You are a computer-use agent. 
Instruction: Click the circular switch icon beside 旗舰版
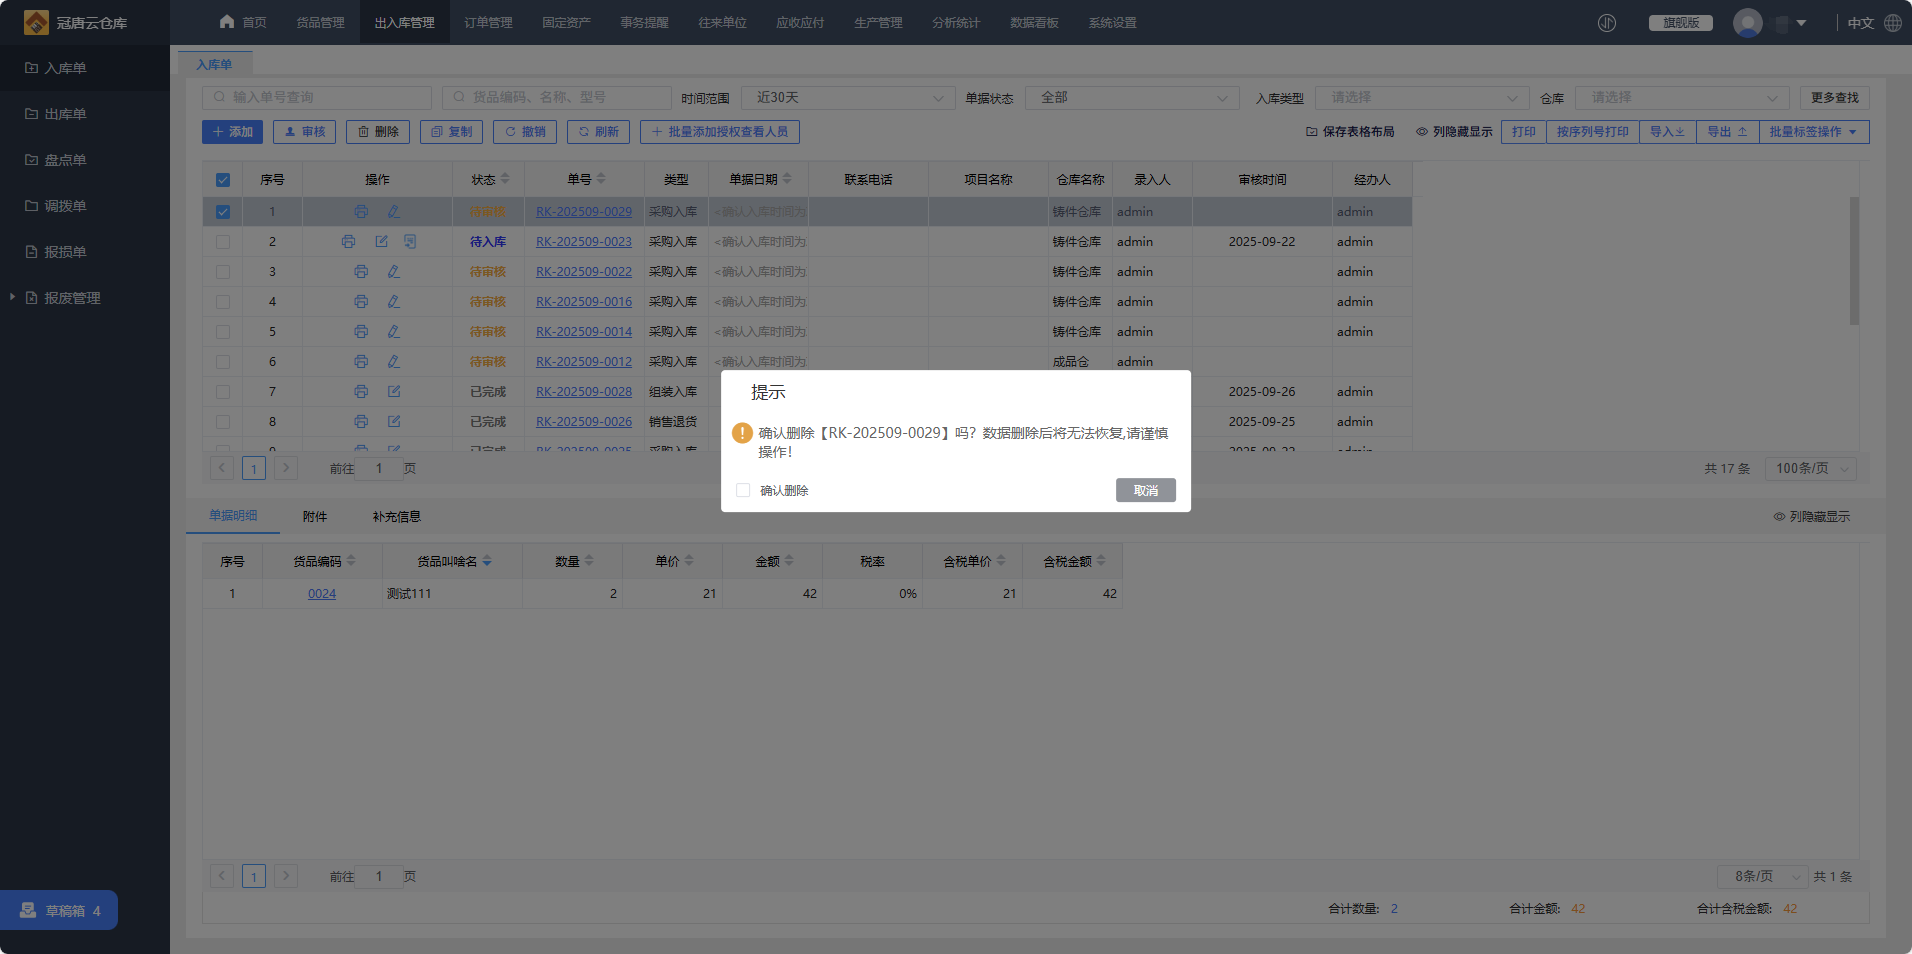click(x=1607, y=23)
